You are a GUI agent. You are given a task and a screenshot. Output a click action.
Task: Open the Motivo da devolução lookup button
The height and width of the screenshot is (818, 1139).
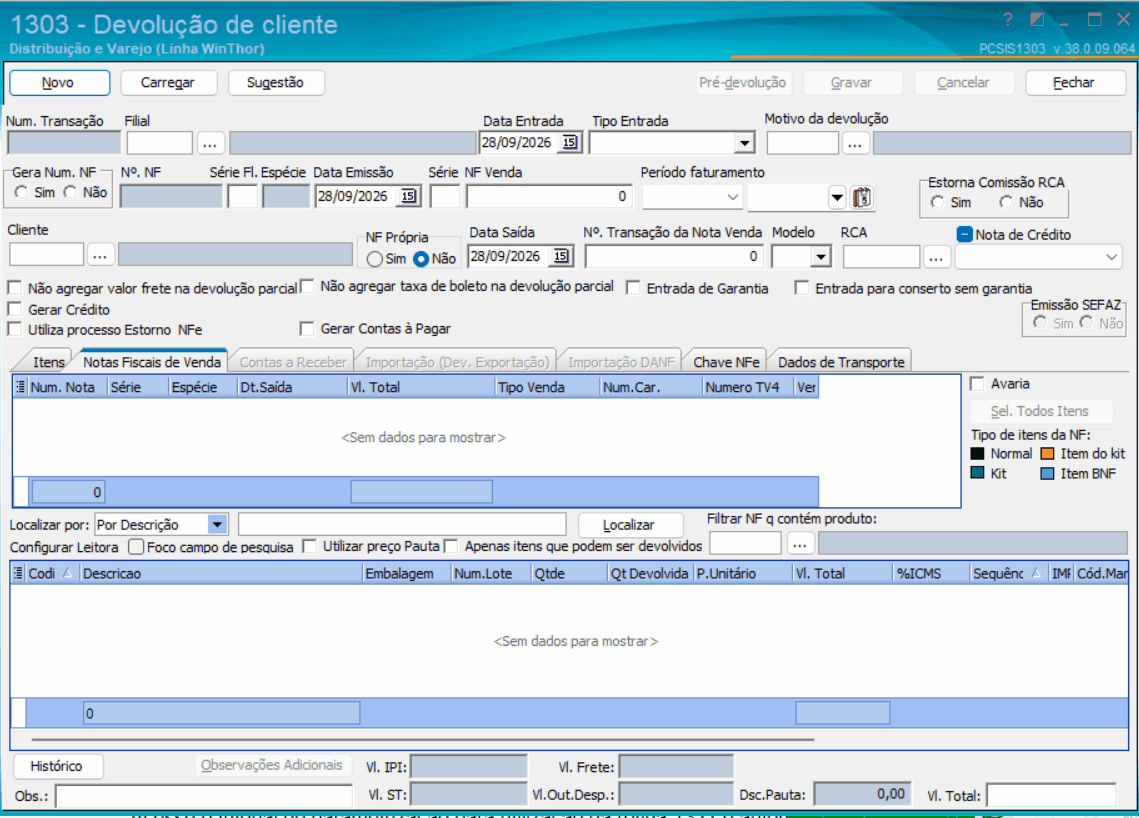point(855,143)
